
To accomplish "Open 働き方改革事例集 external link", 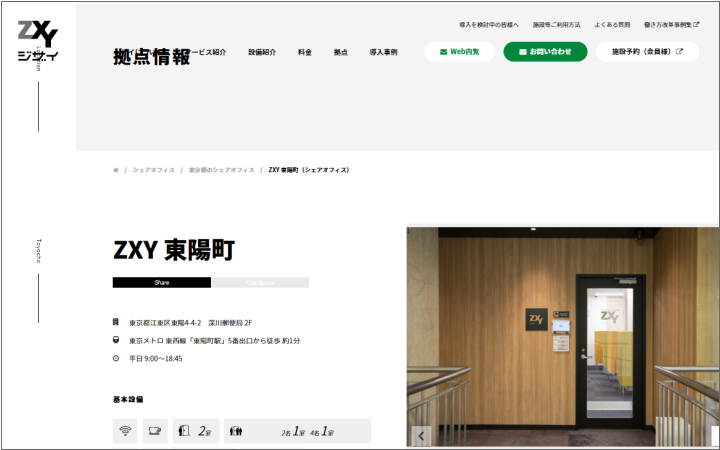I will tap(671, 25).
